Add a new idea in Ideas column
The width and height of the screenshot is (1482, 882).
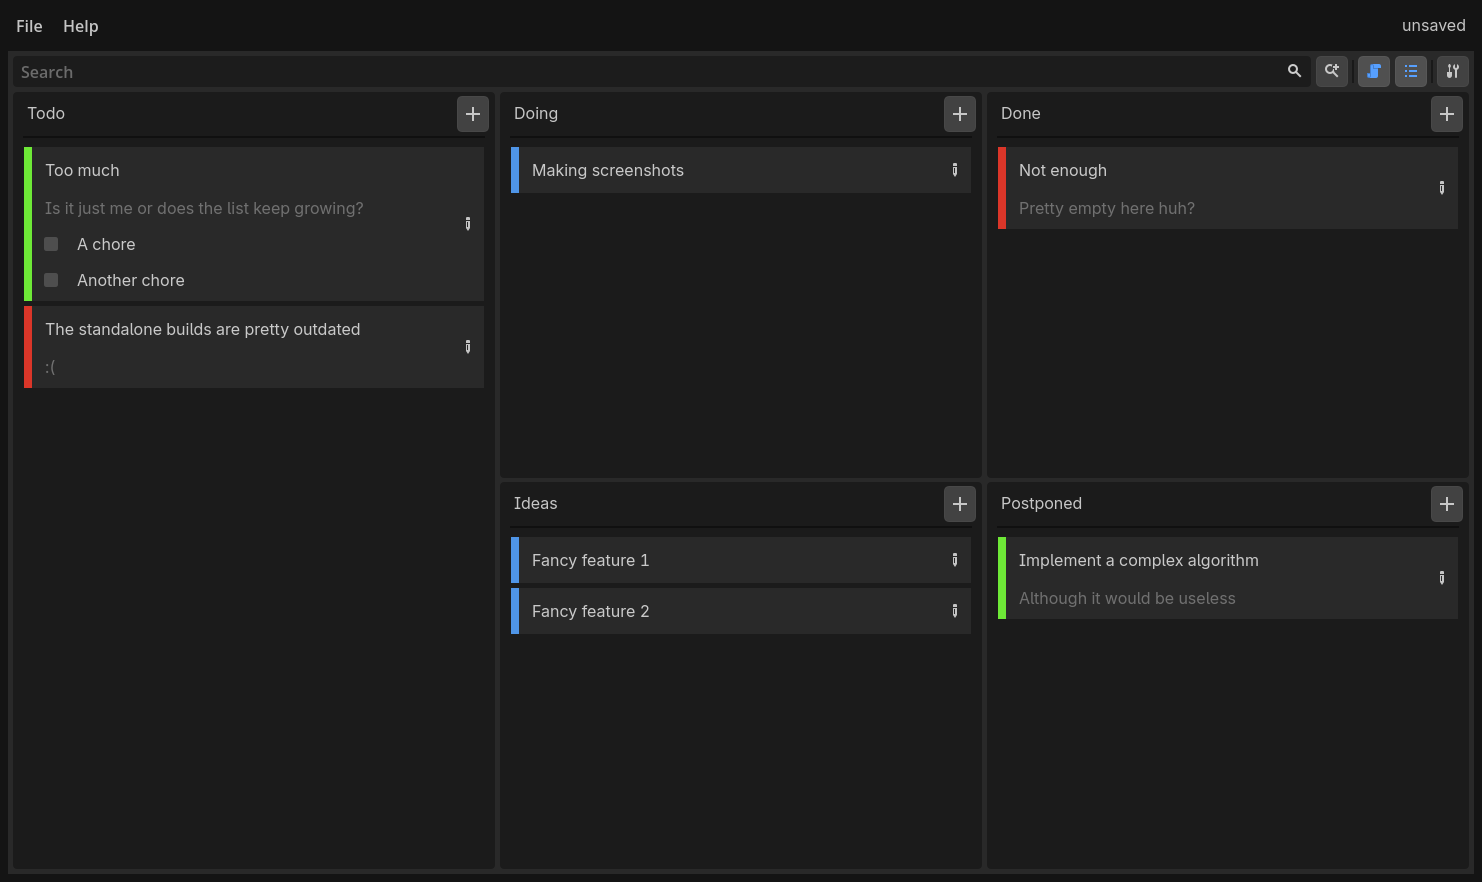(960, 504)
